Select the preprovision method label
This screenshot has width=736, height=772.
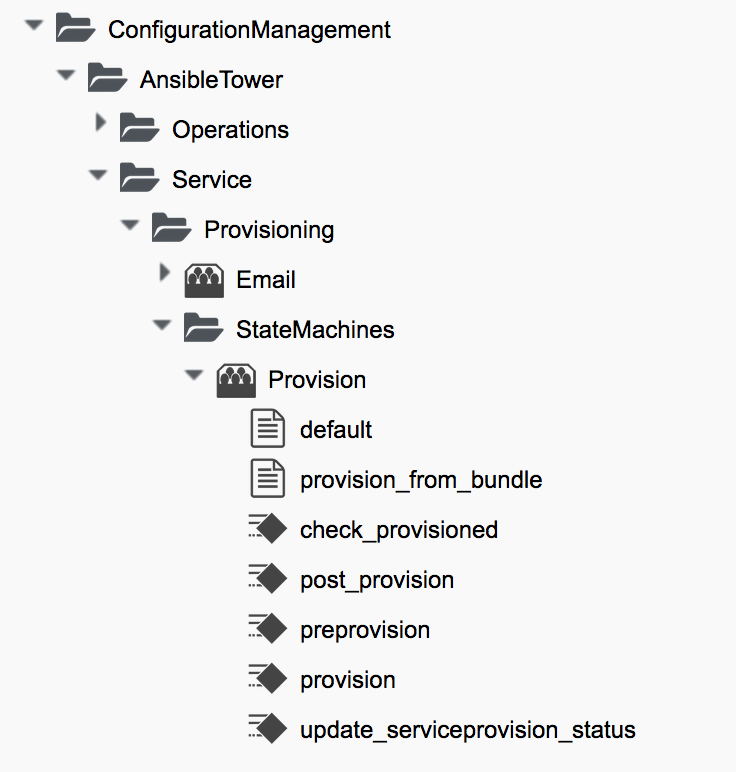point(365,630)
